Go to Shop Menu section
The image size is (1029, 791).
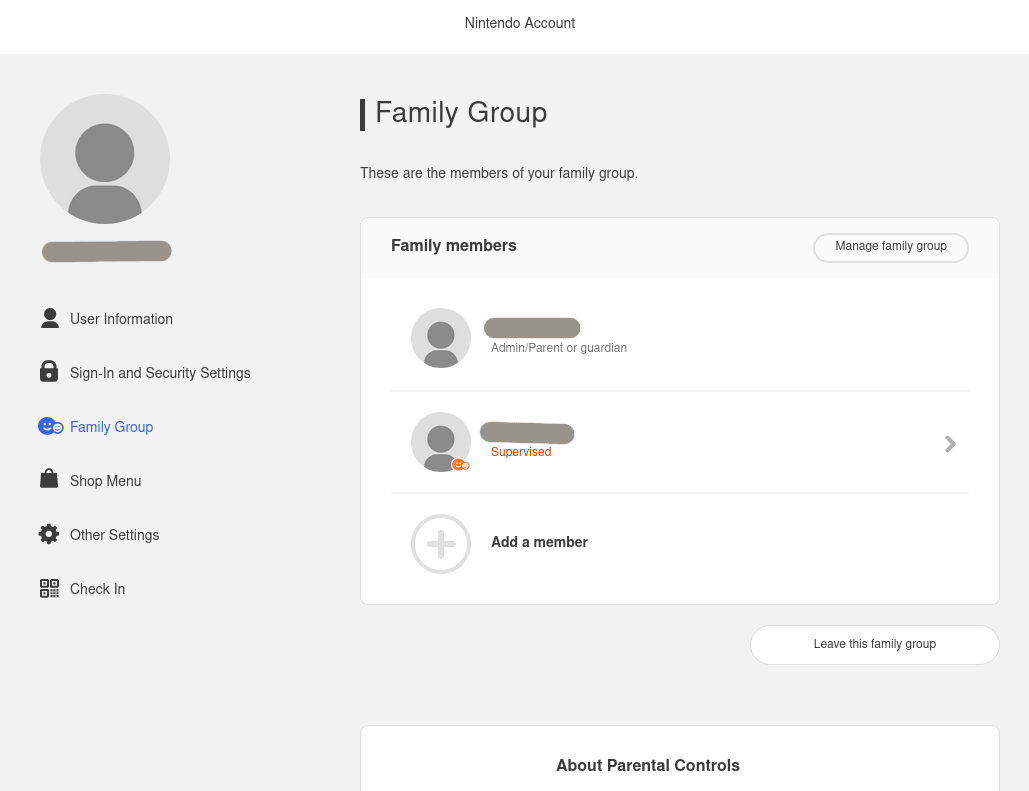click(x=105, y=481)
